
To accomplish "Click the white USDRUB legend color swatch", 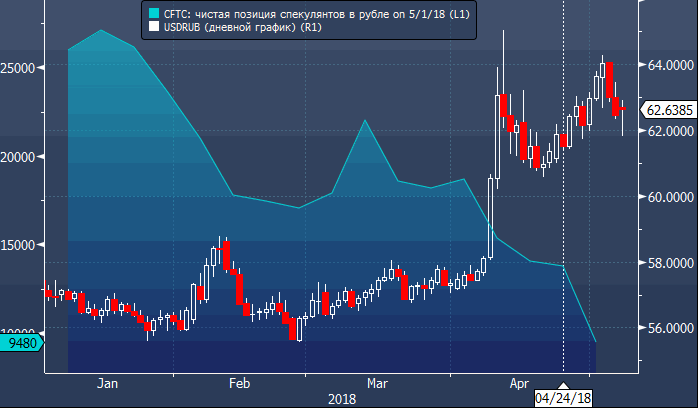I will pyautogui.click(x=153, y=28).
